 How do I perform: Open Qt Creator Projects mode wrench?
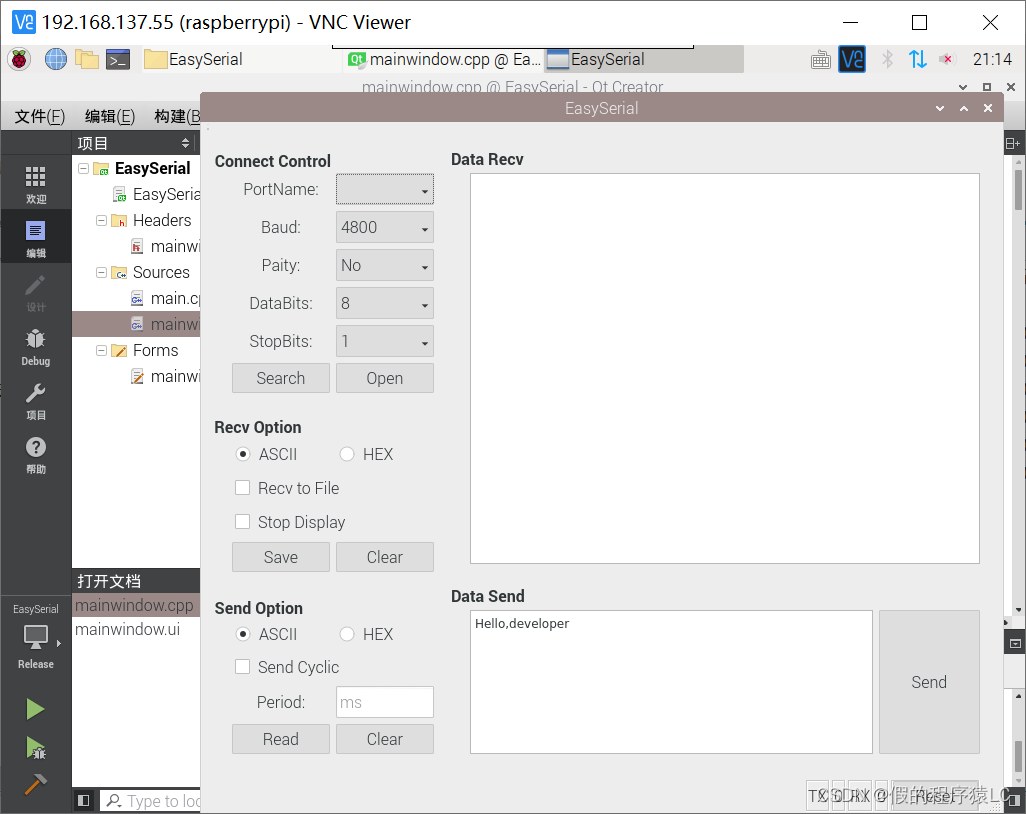[x=35, y=400]
